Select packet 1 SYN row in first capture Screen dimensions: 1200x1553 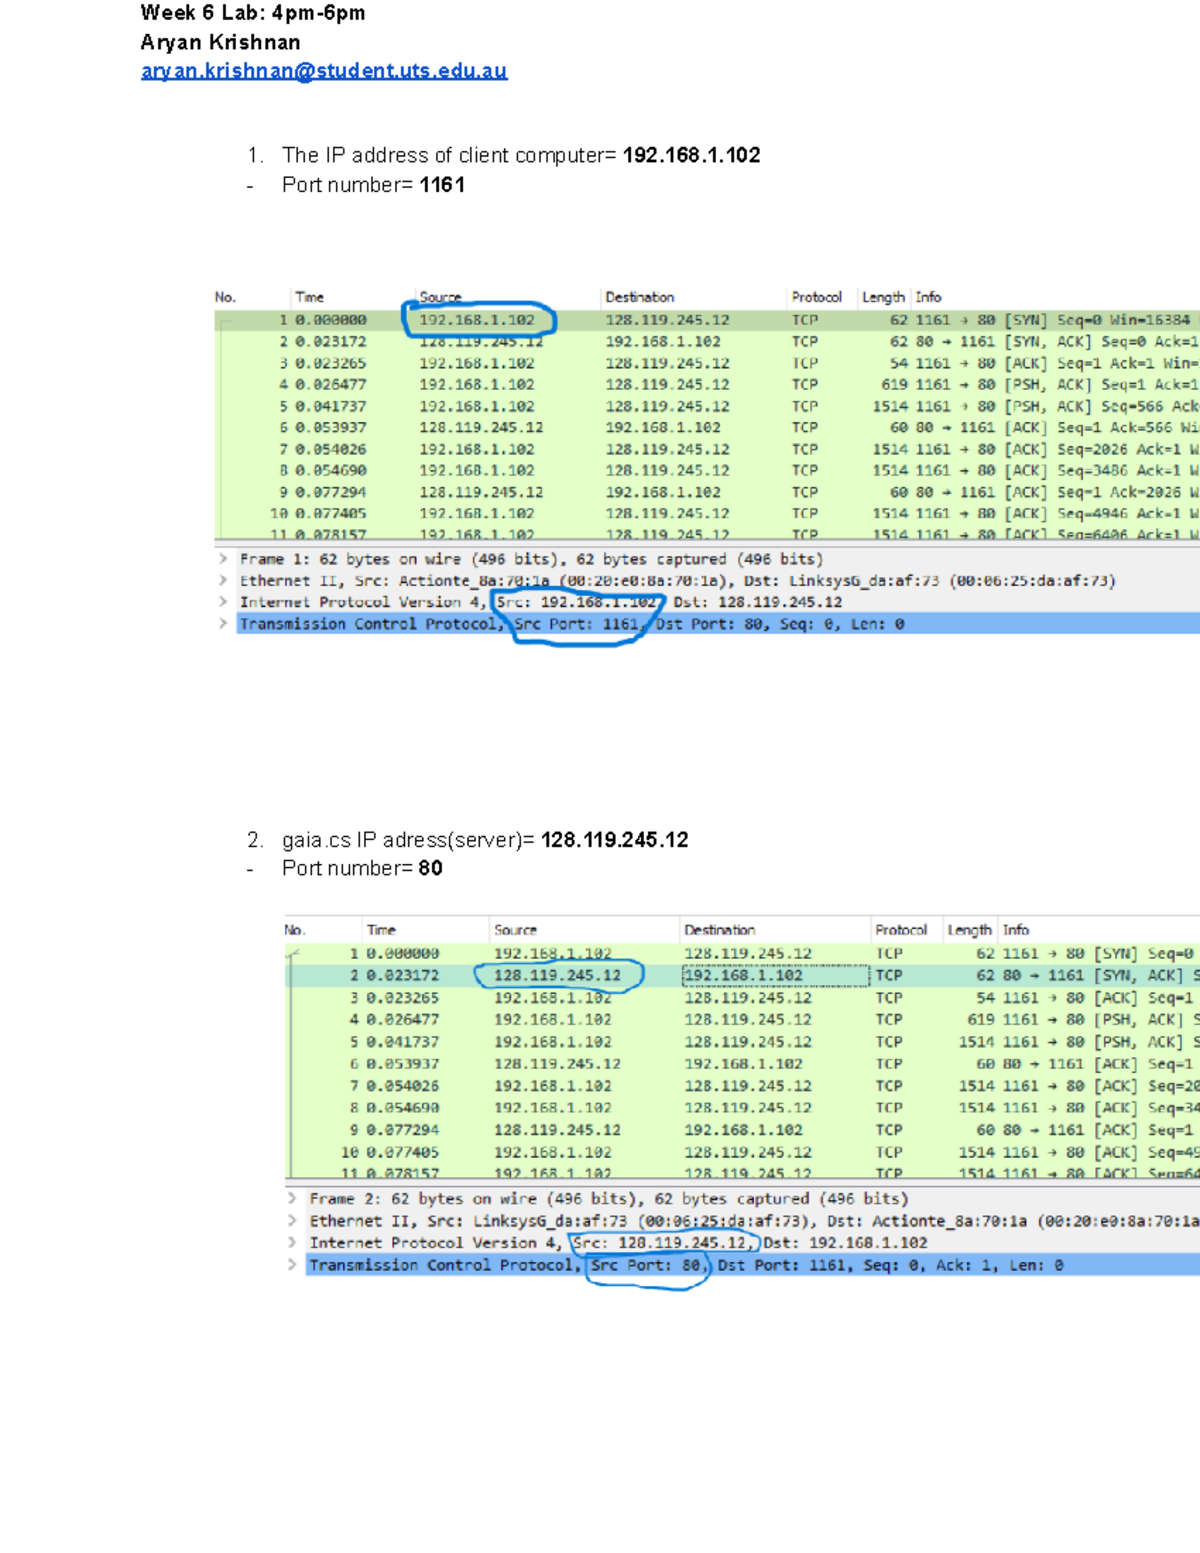[700, 320]
